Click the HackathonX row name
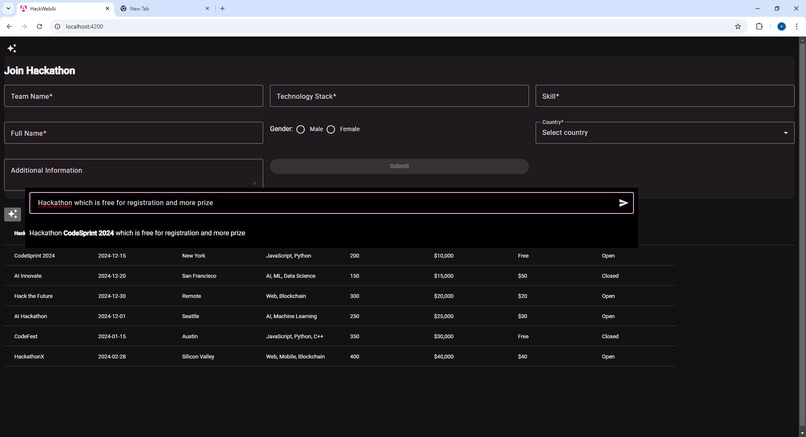Screen dimensions: 806x437 29,356
